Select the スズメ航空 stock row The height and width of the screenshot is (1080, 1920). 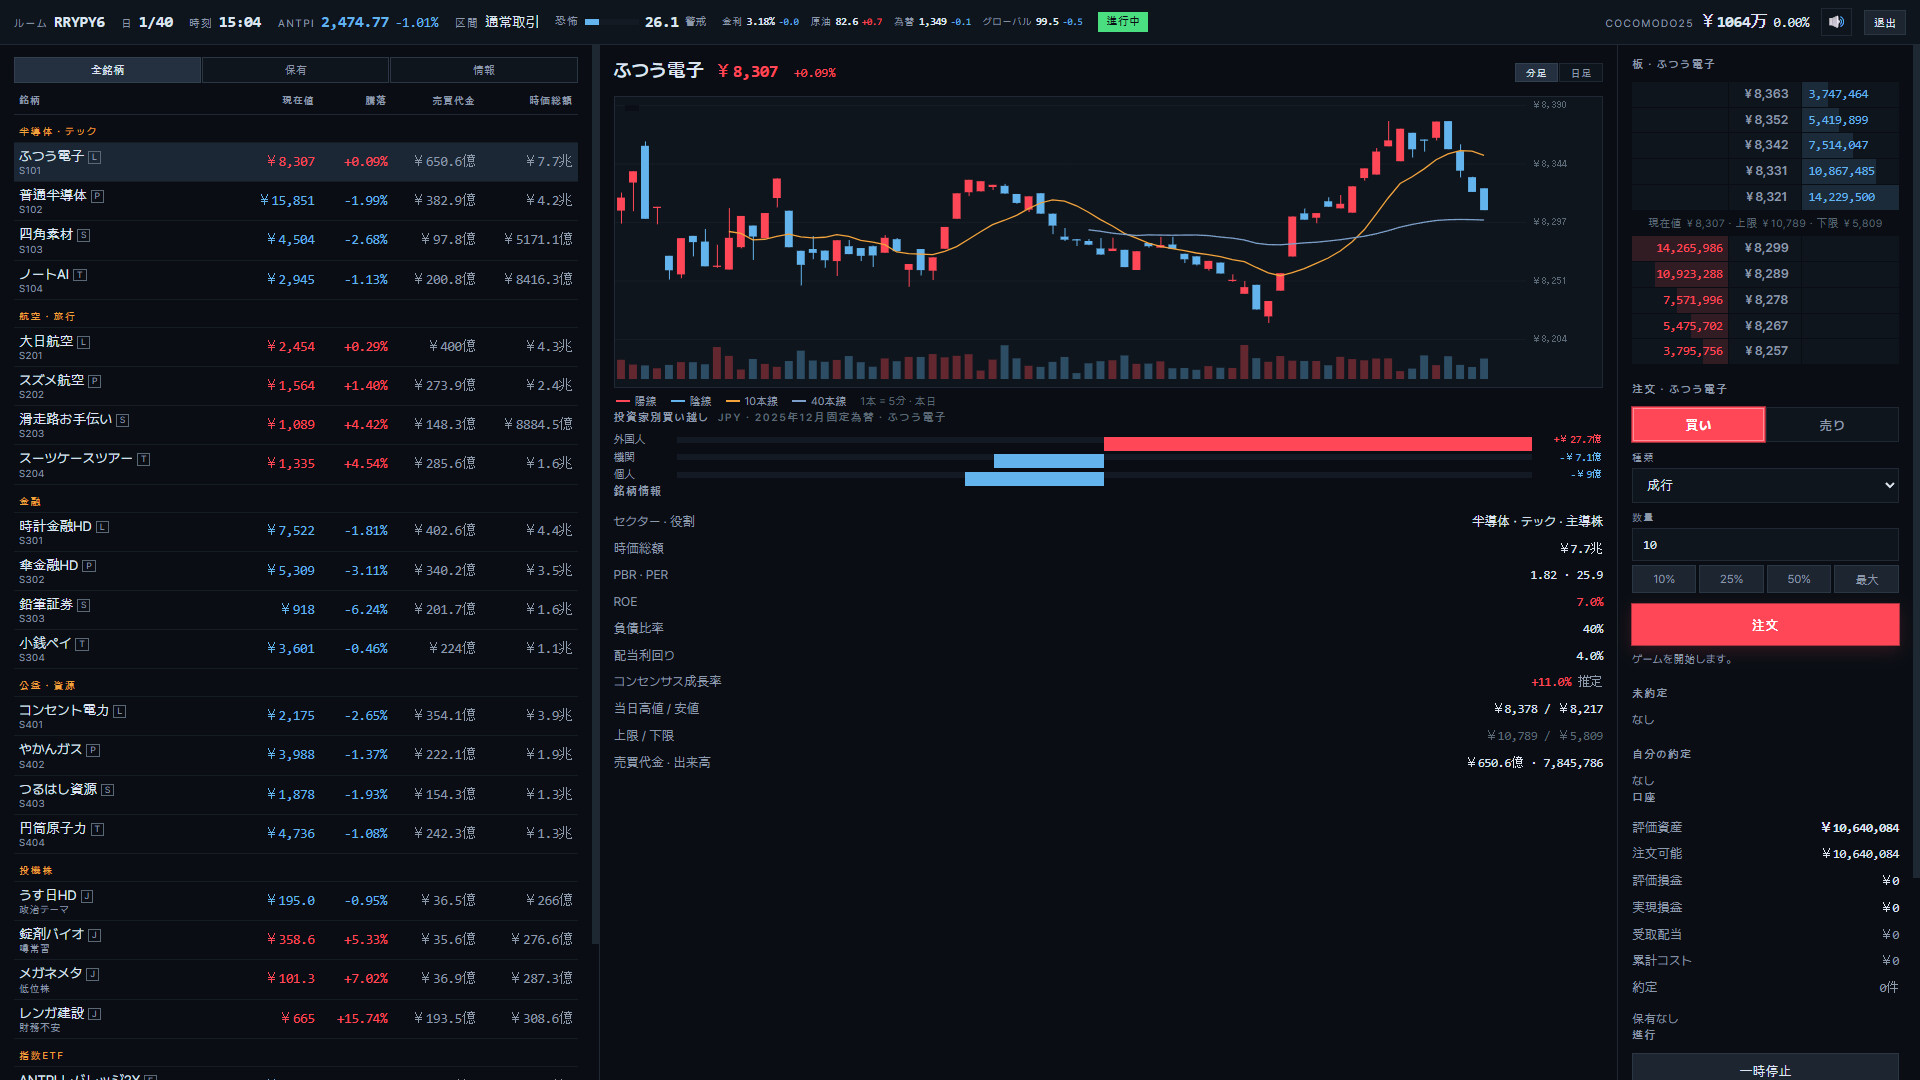click(x=296, y=386)
